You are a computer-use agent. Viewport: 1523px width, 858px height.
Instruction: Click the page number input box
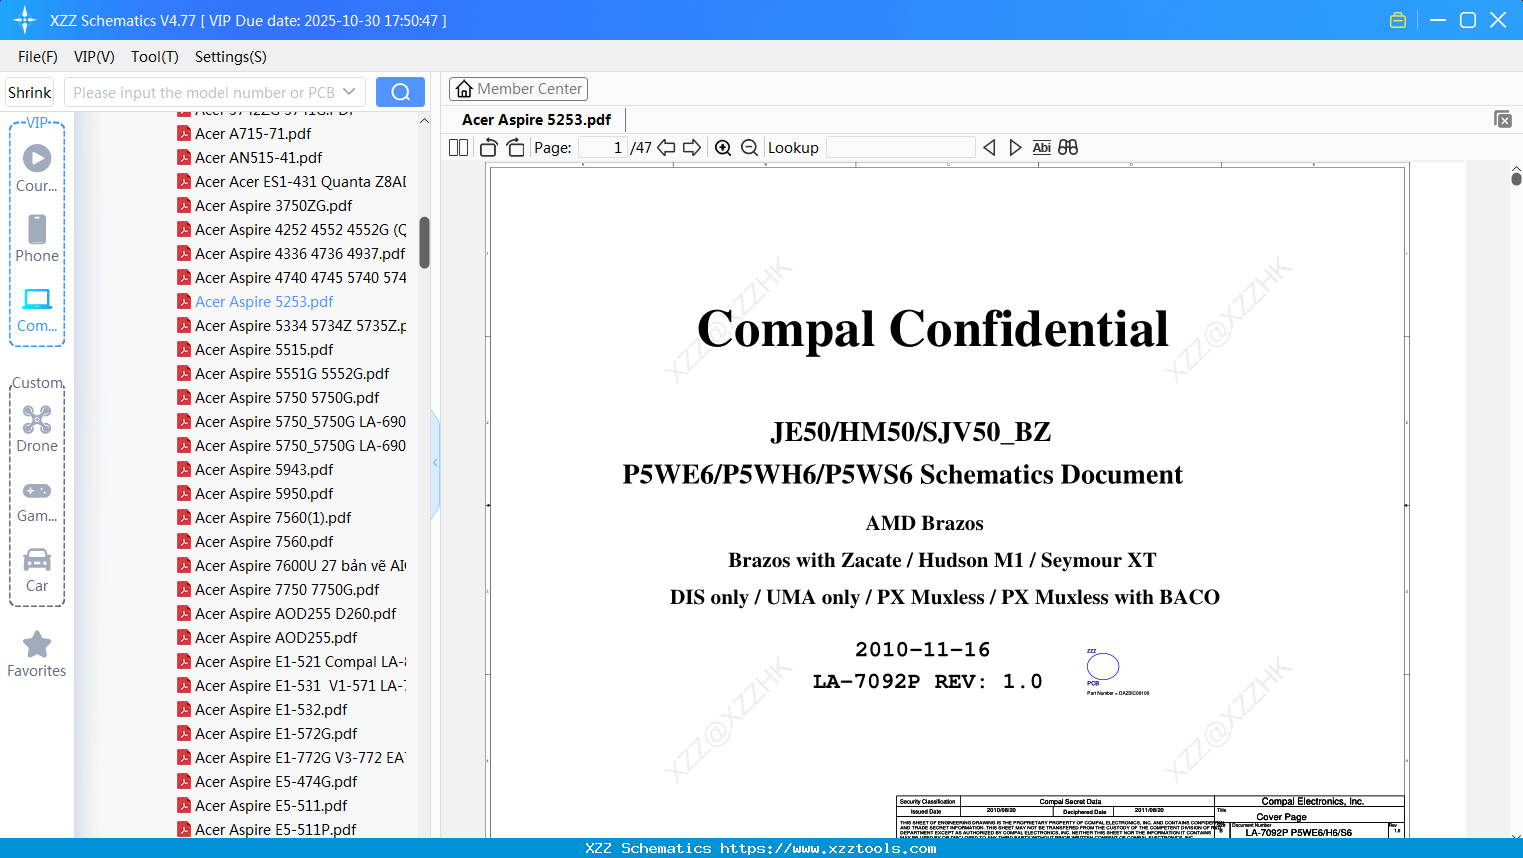[x=602, y=148]
